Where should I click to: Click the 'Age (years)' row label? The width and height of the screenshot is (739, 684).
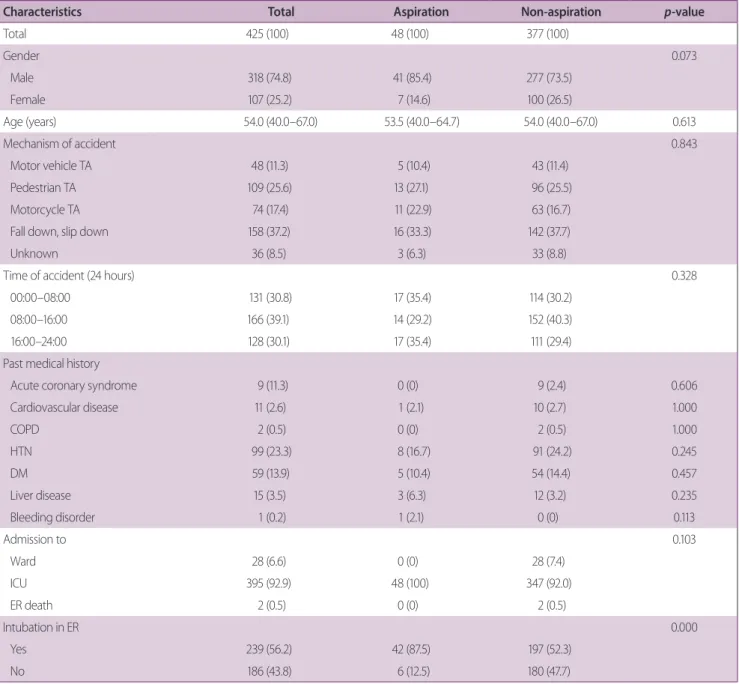(x=30, y=122)
